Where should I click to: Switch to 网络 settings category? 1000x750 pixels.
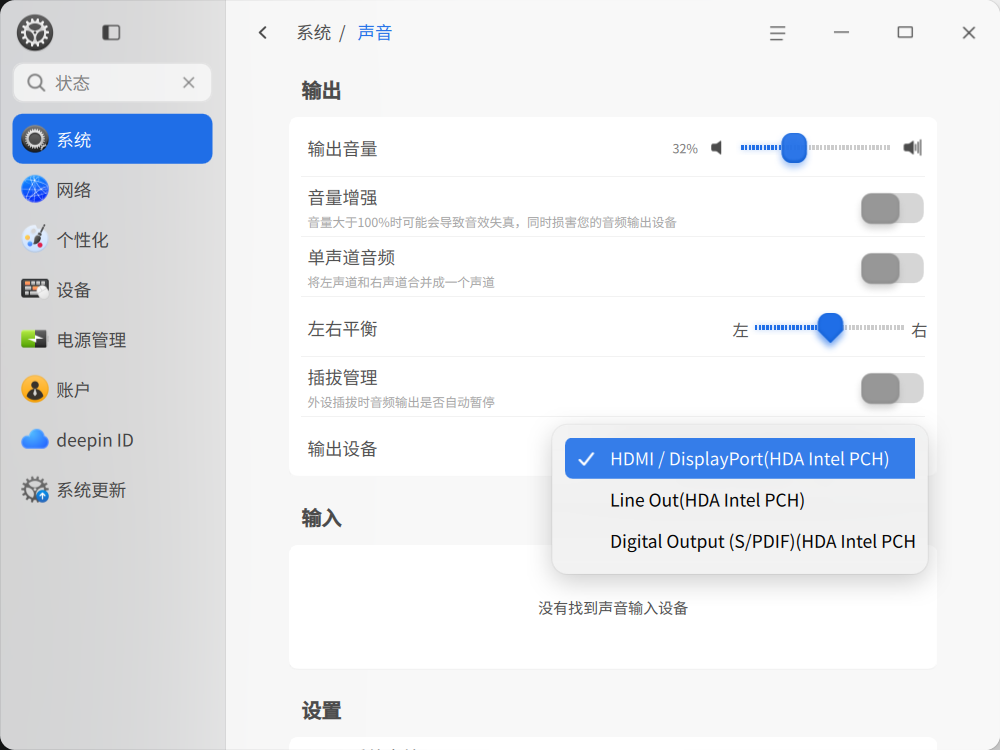112,189
